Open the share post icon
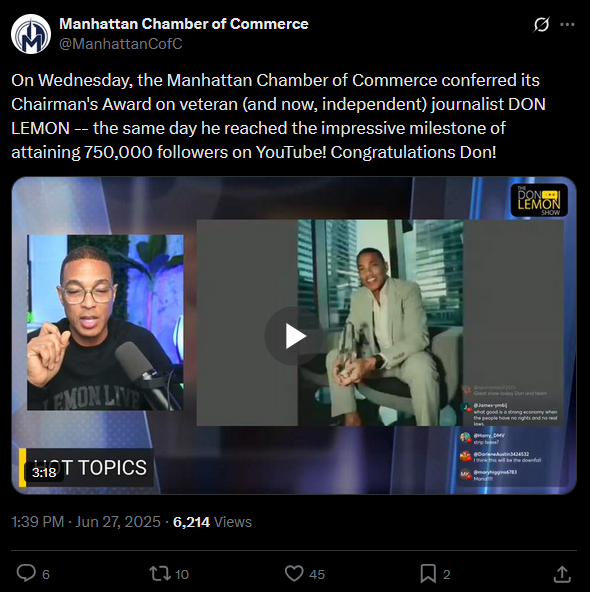Screen dimensions: 590x592 tap(562, 574)
